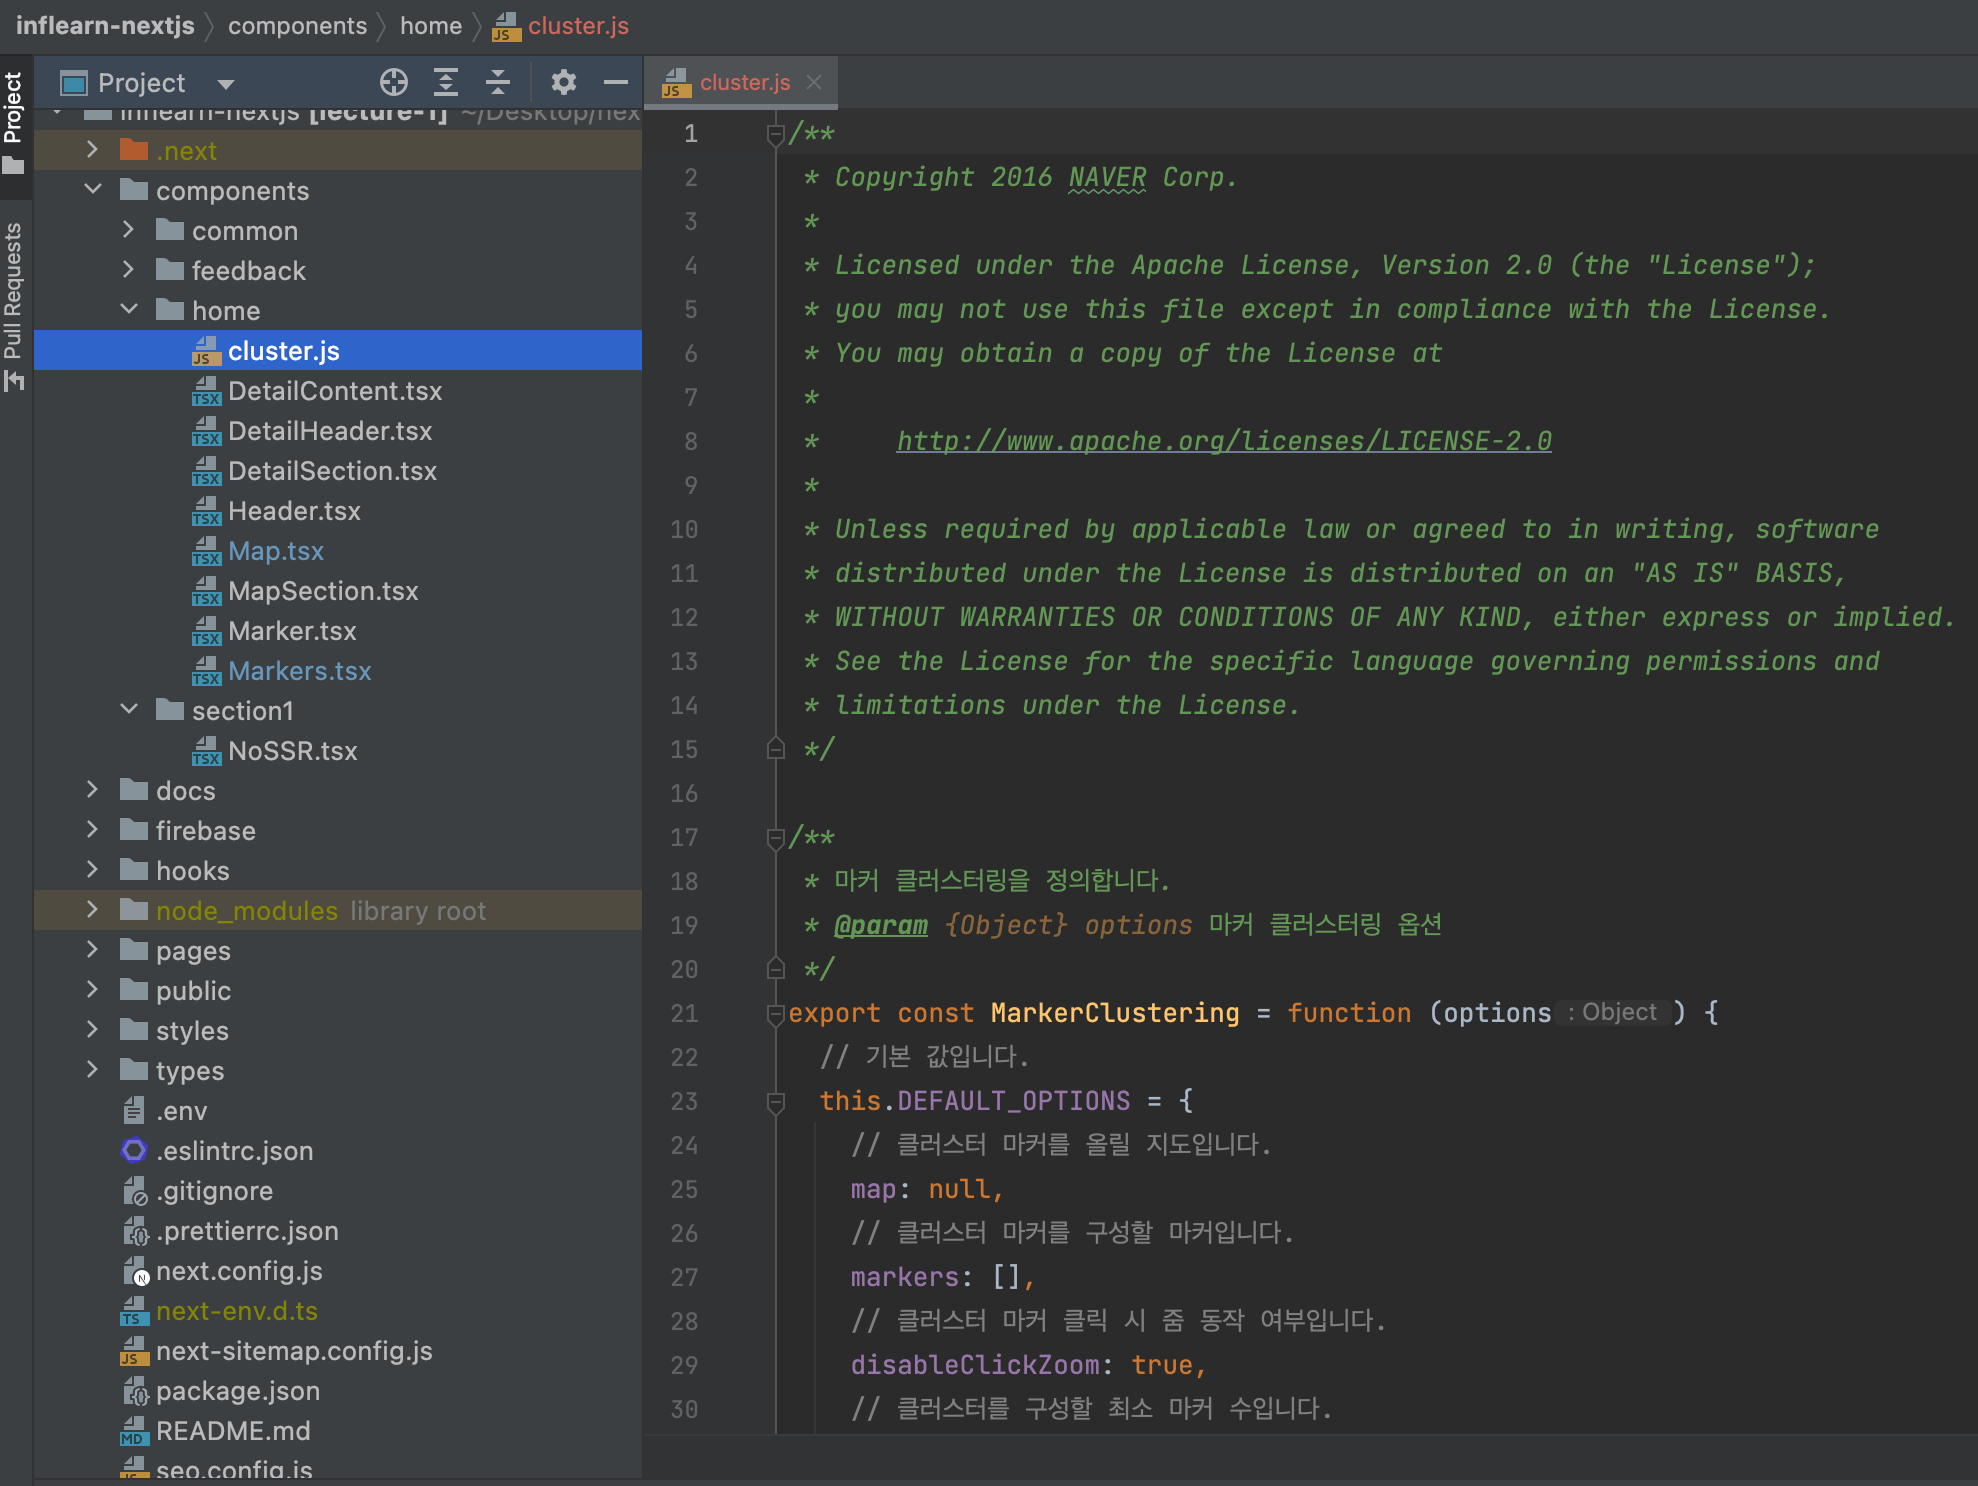1978x1486 pixels.
Task: Expand the hooks folder
Action: click(93, 870)
